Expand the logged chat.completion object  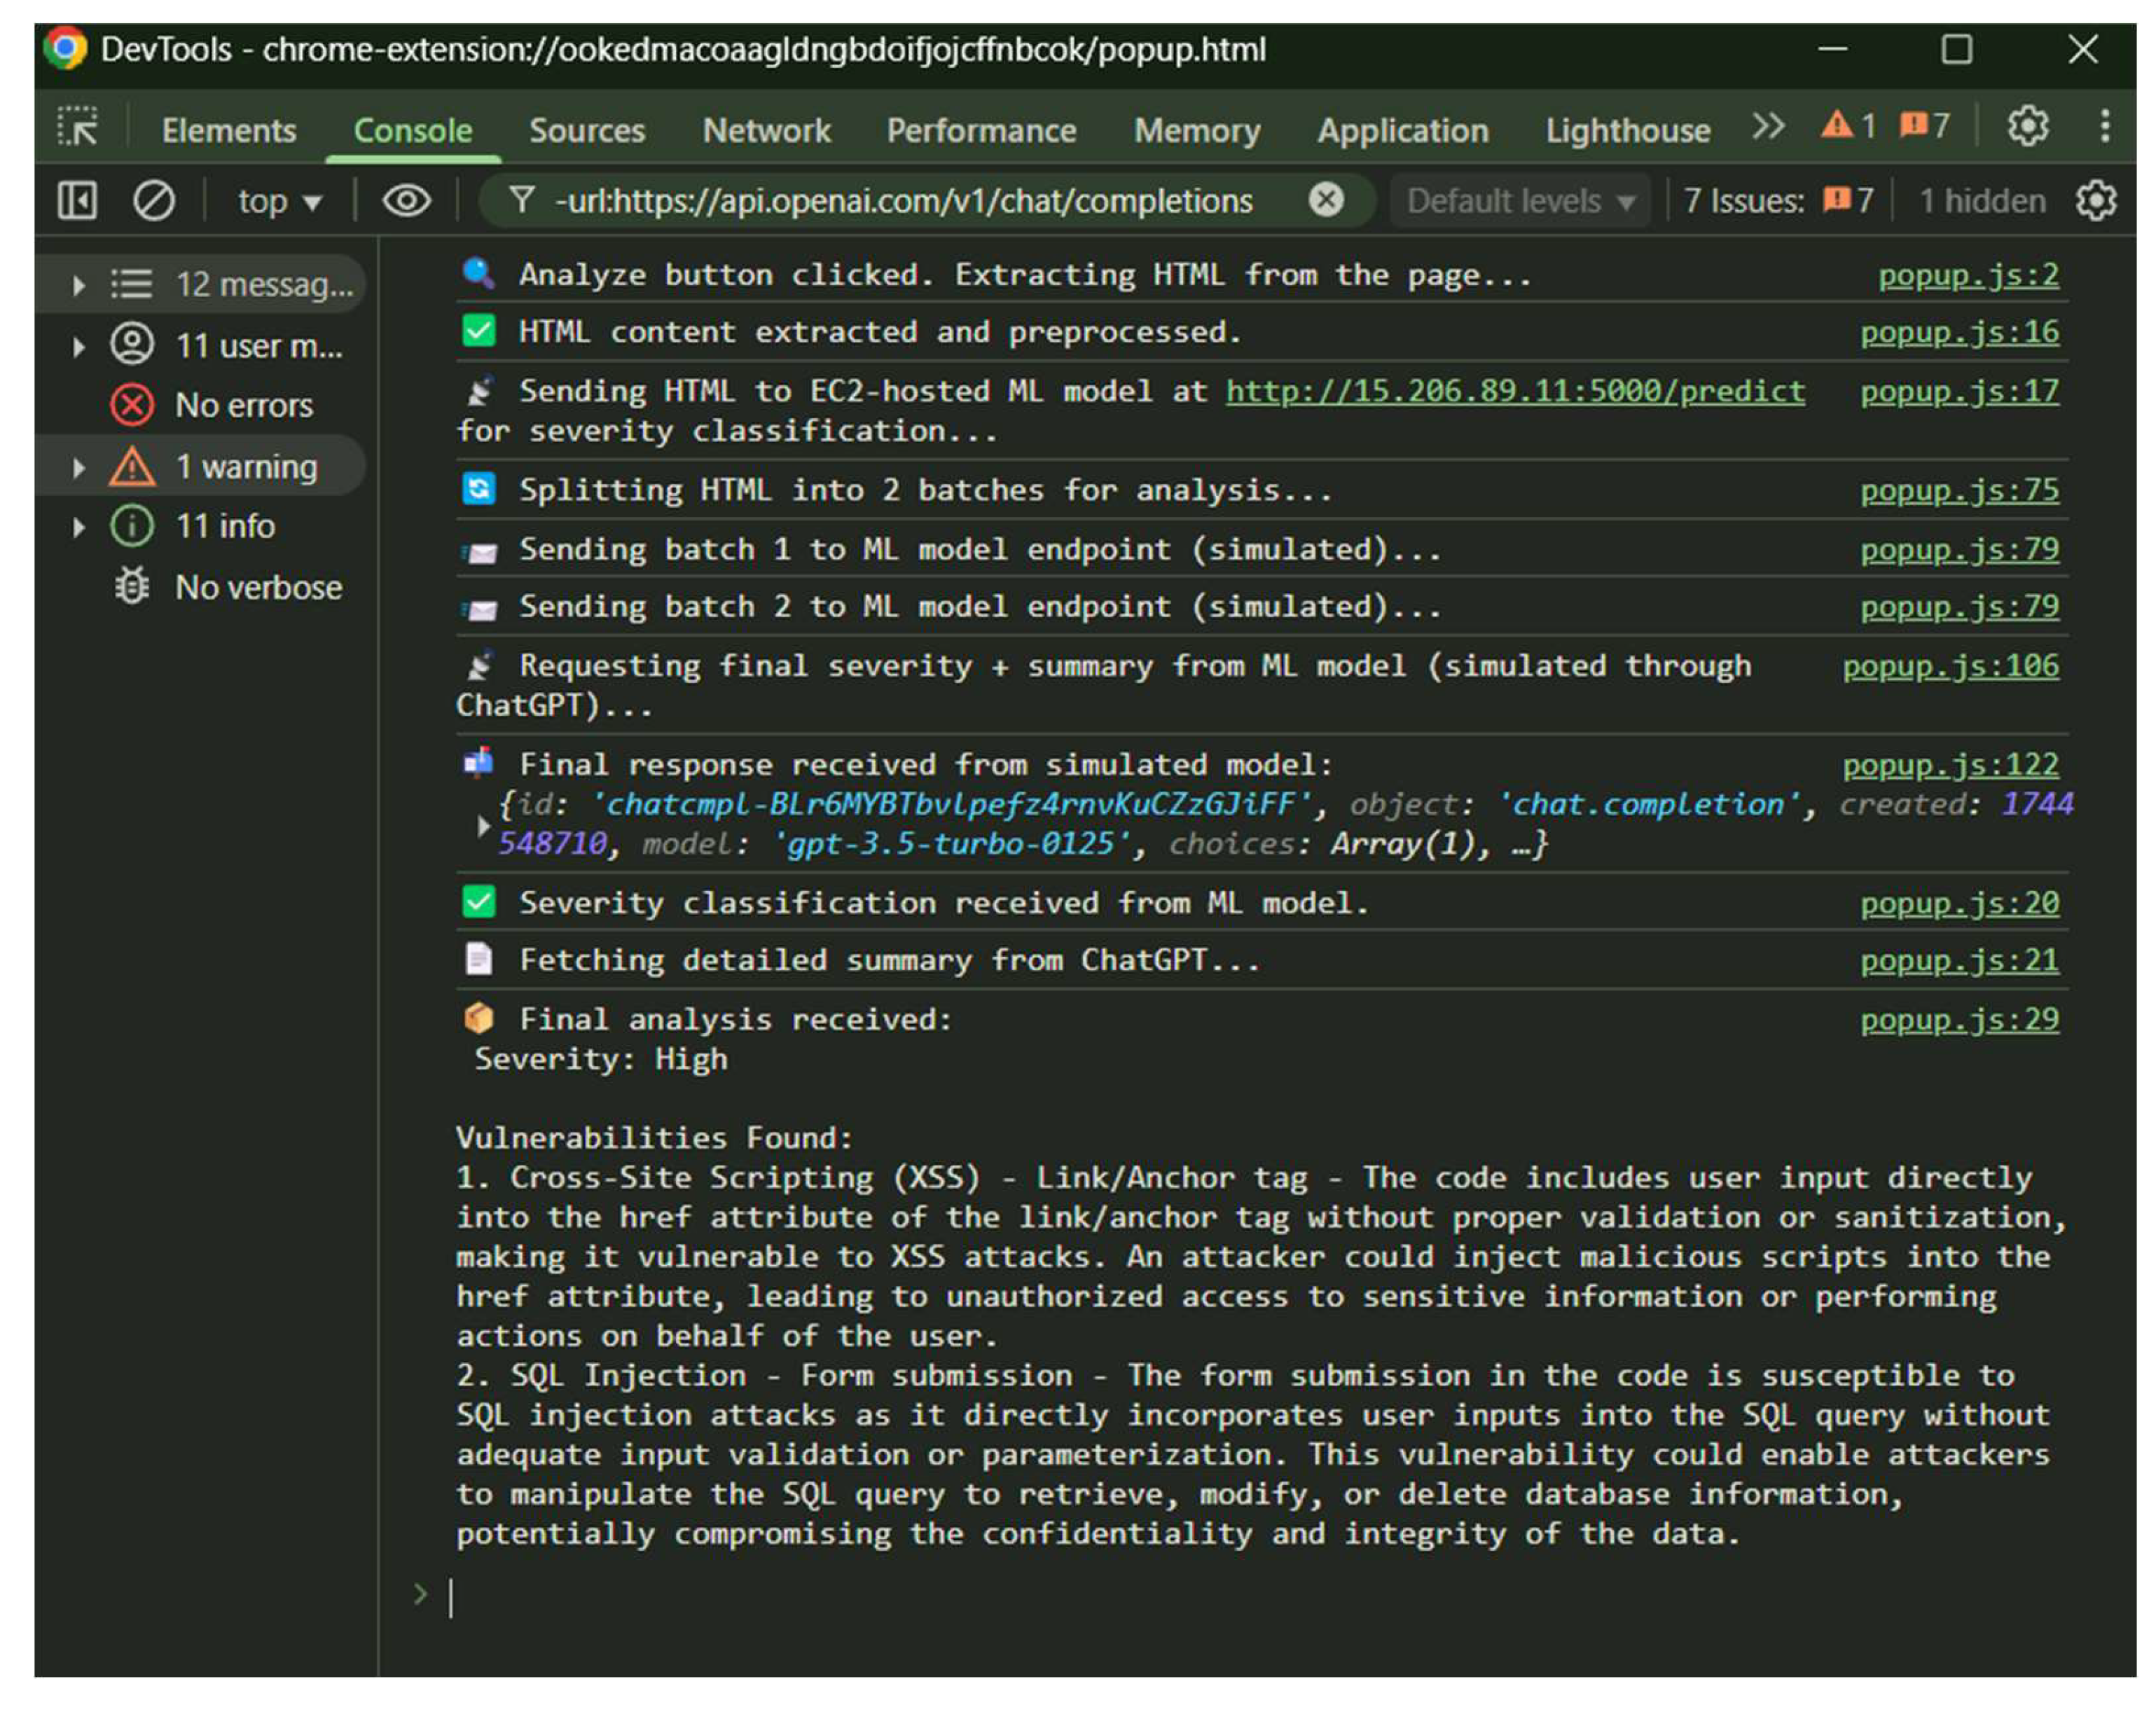pos(483,825)
